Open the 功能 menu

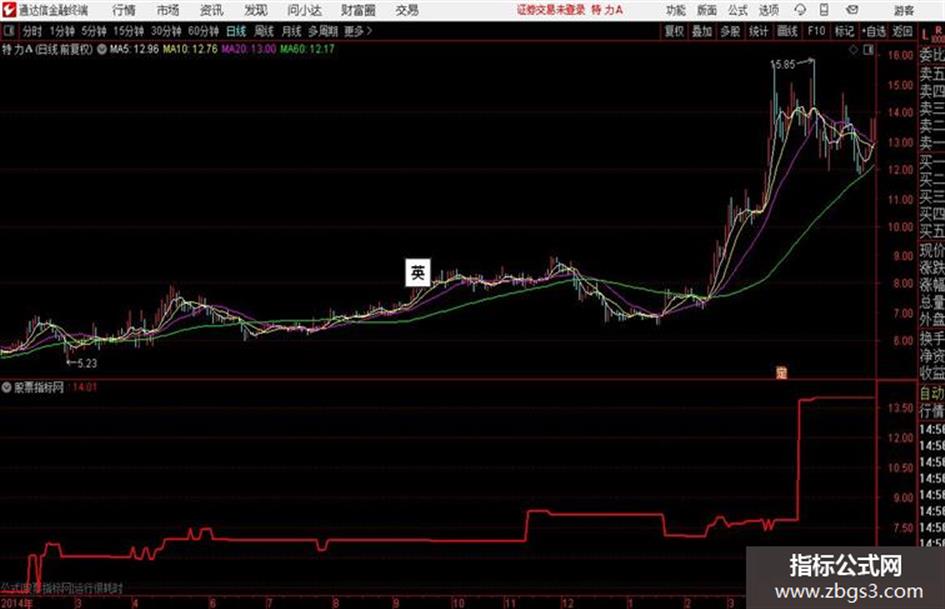click(676, 10)
